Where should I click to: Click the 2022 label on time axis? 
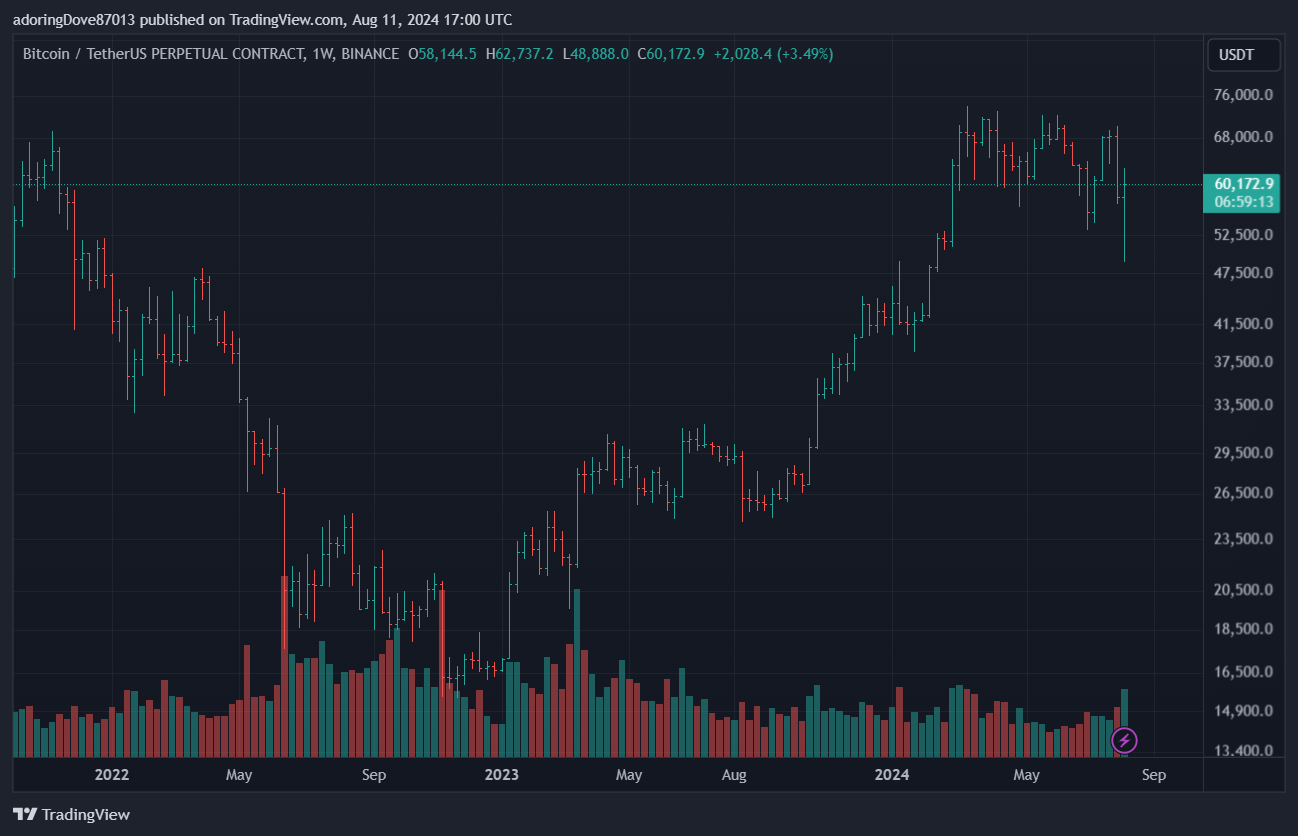click(x=110, y=774)
